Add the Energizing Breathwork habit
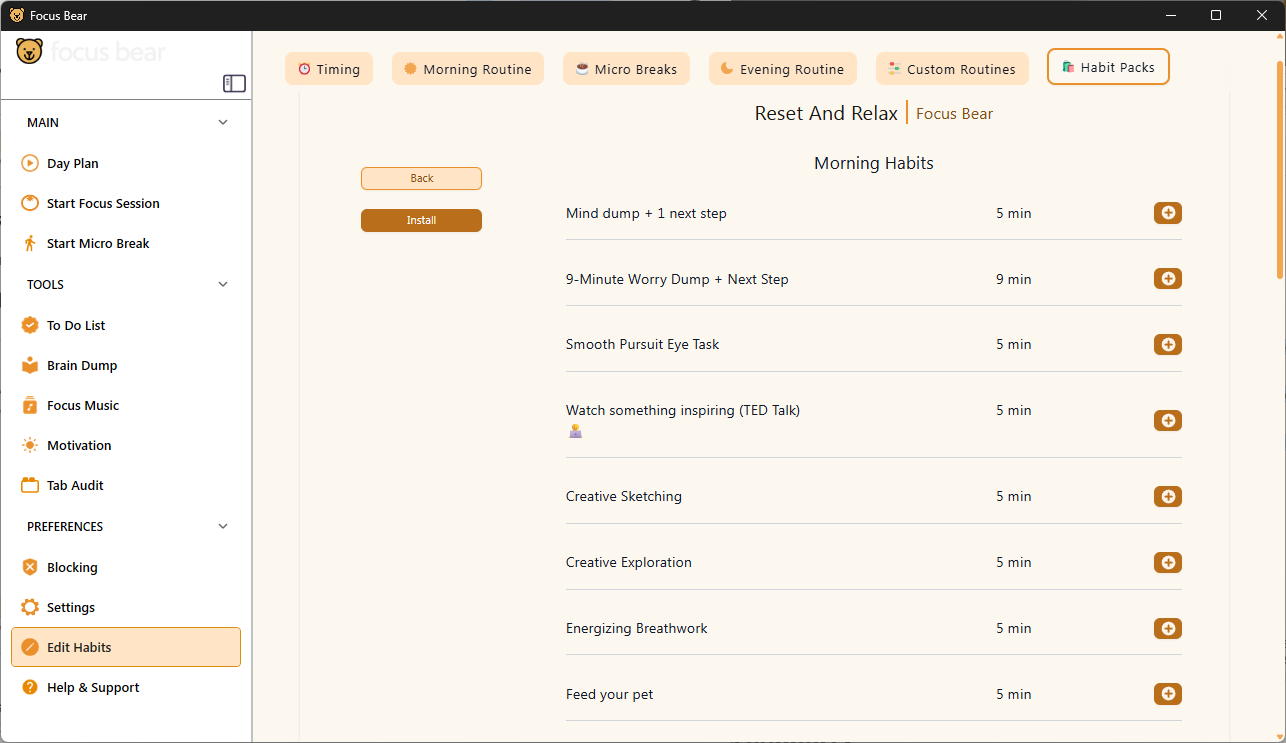1286x743 pixels. pyautogui.click(x=1167, y=628)
